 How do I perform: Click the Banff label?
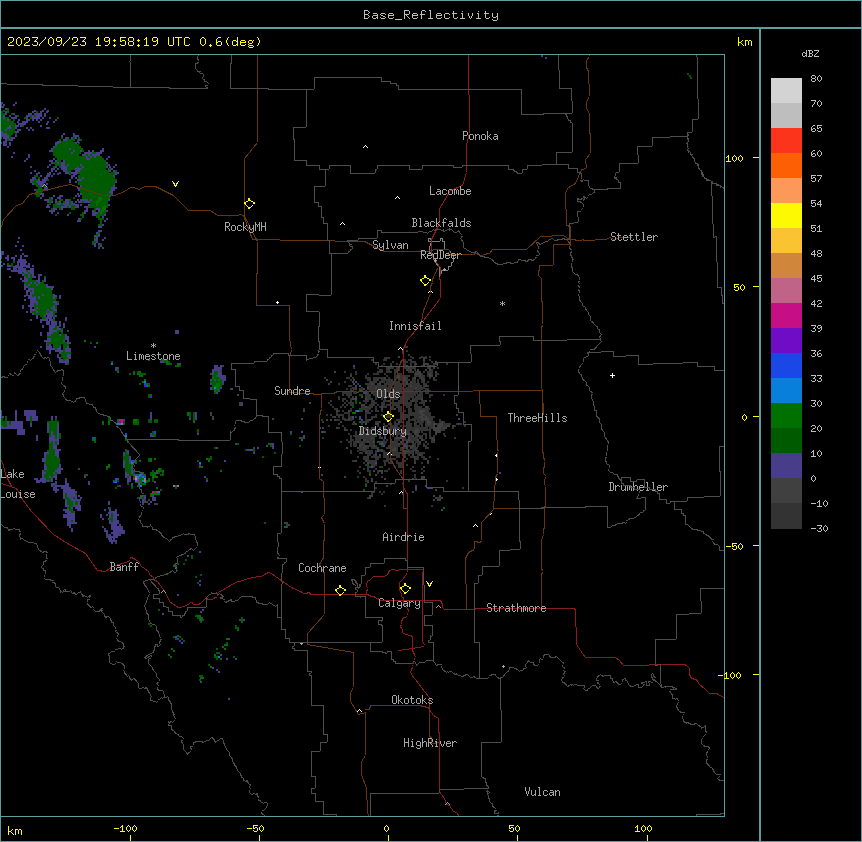[x=124, y=567]
